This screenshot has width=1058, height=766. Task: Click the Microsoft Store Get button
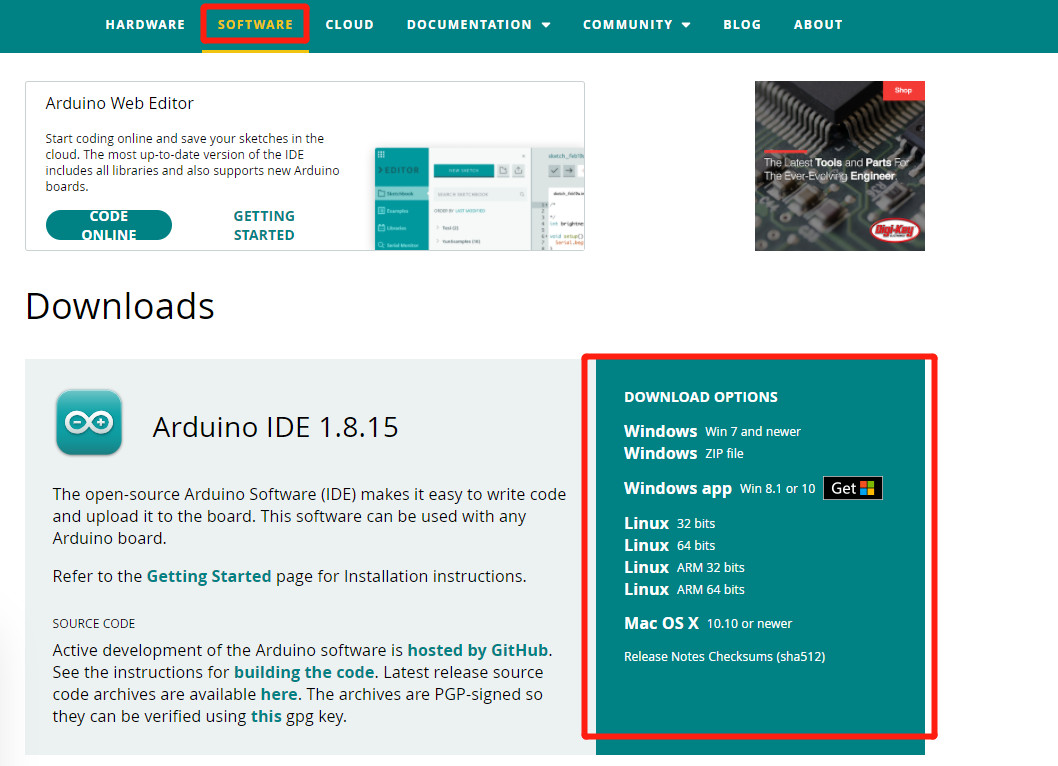pyautogui.click(x=853, y=488)
